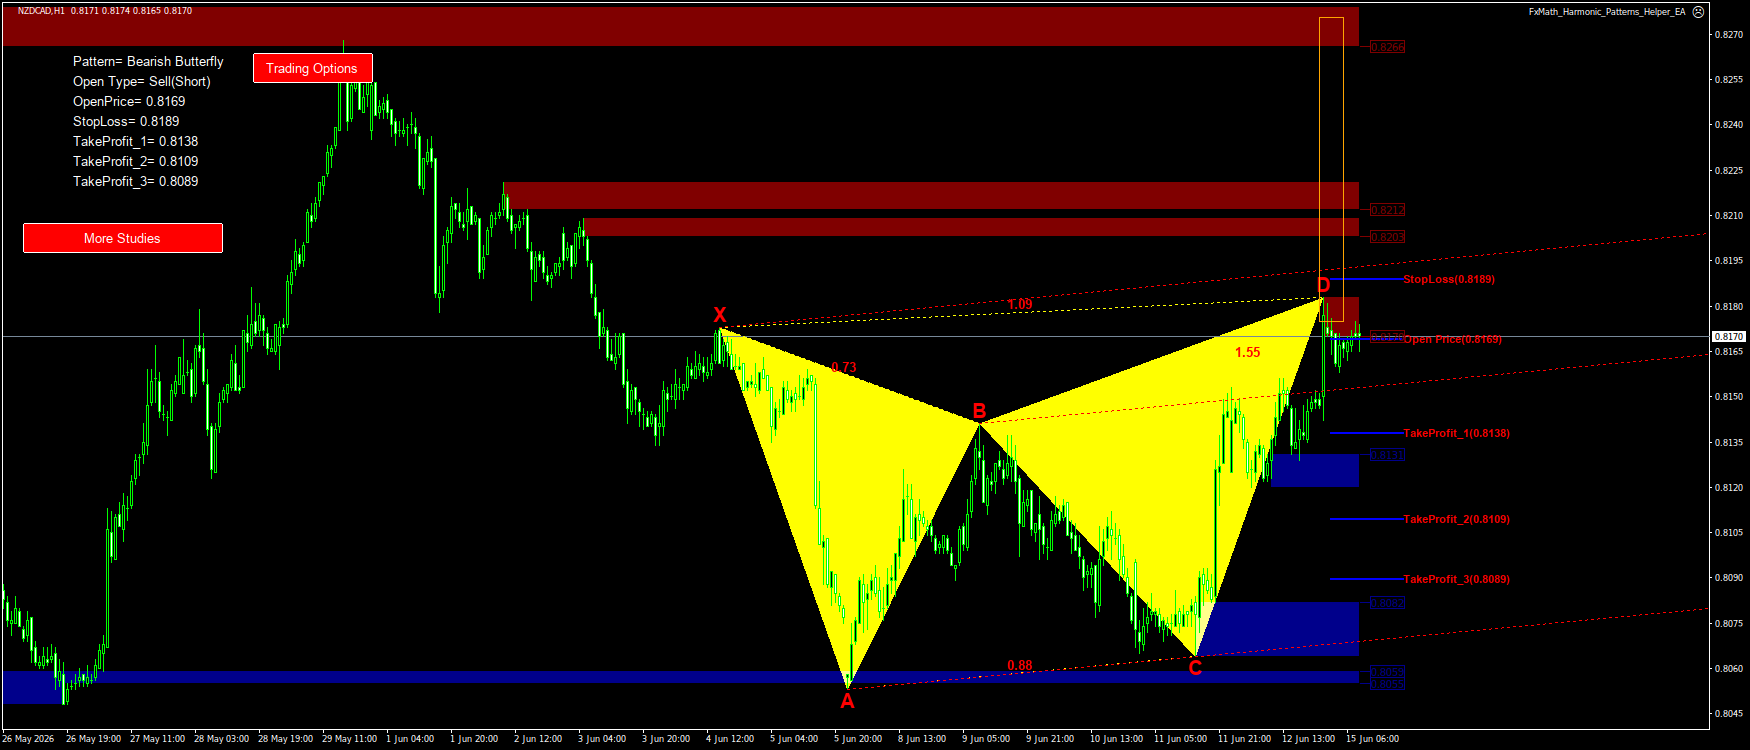Select the Pattern= Bearish Butterfly text

tap(148, 61)
